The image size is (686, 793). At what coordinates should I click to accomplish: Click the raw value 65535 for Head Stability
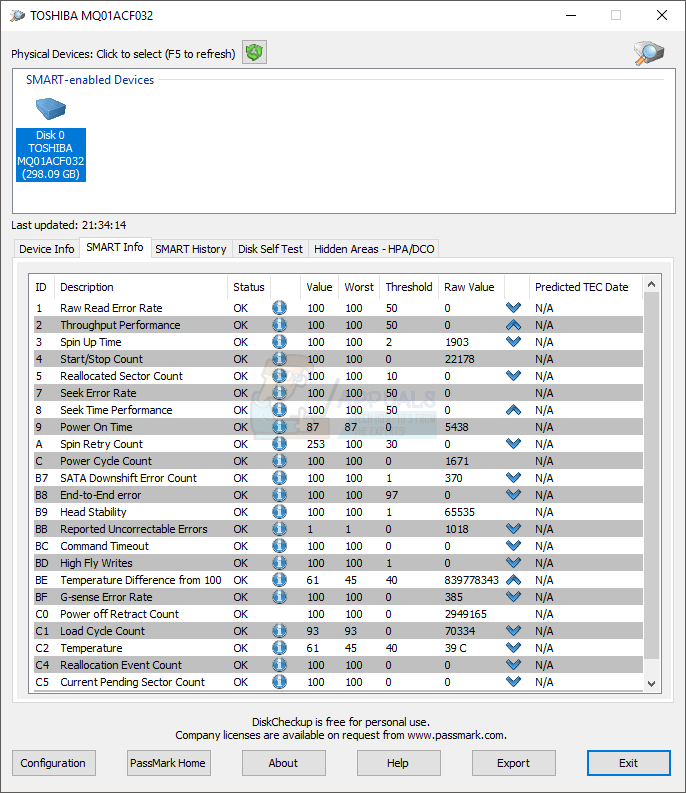[459, 512]
